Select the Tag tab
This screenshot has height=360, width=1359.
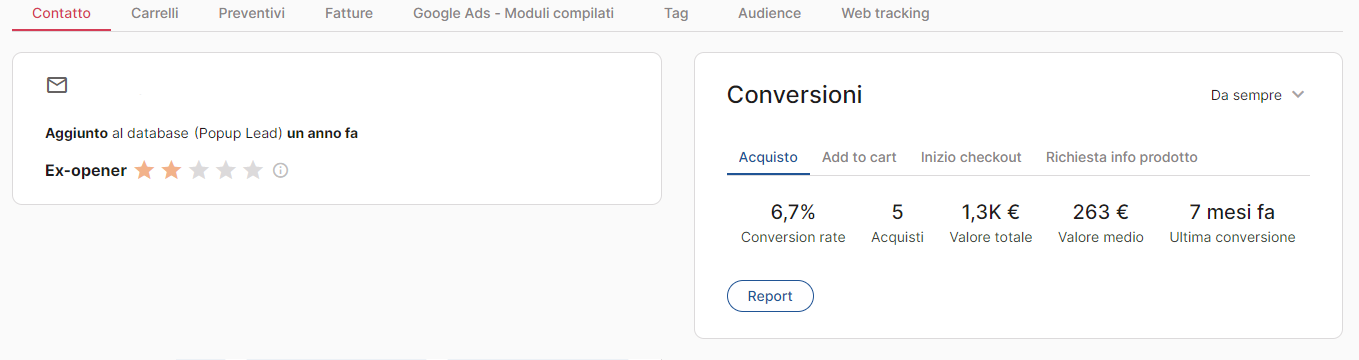point(676,14)
